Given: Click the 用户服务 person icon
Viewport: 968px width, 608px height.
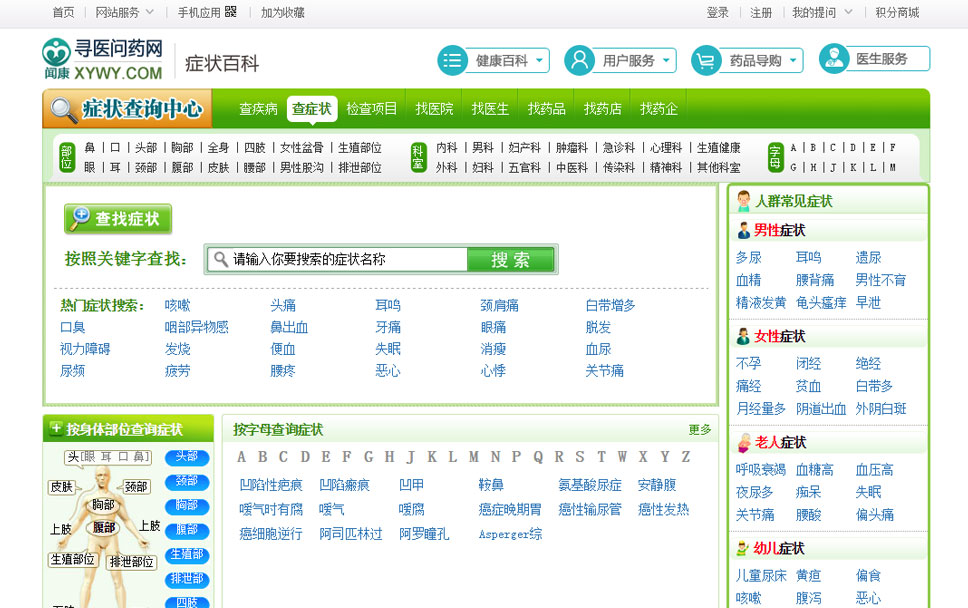Looking at the screenshot, I should coord(579,60).
